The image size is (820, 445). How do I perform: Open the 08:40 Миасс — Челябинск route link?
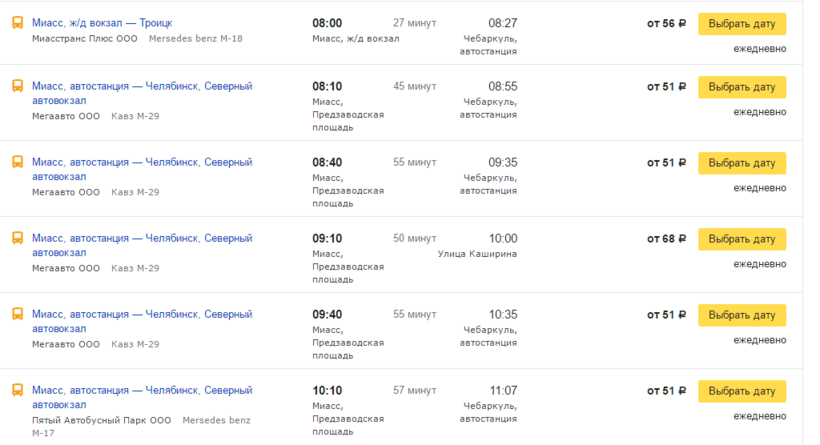click(141, 162)
